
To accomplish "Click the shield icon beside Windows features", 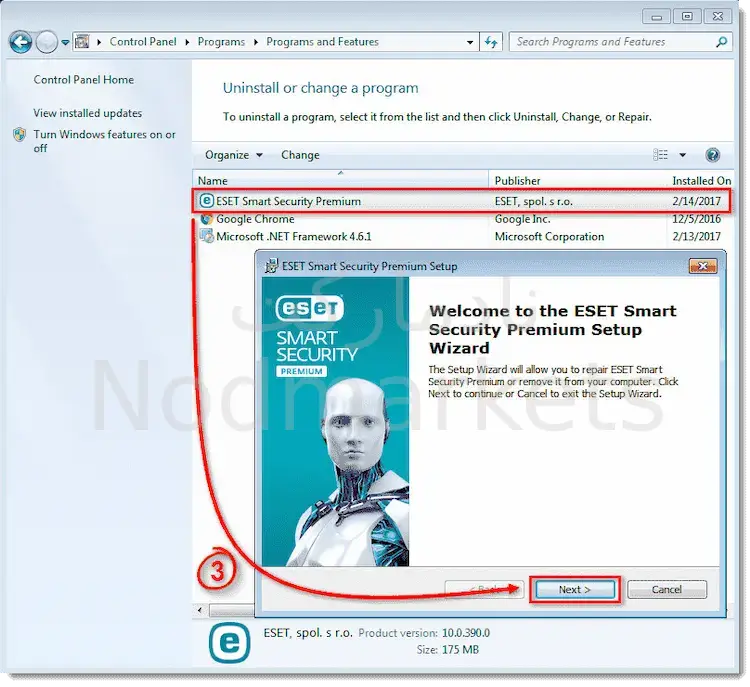I will pyautogui.click(x=20, y=134).
